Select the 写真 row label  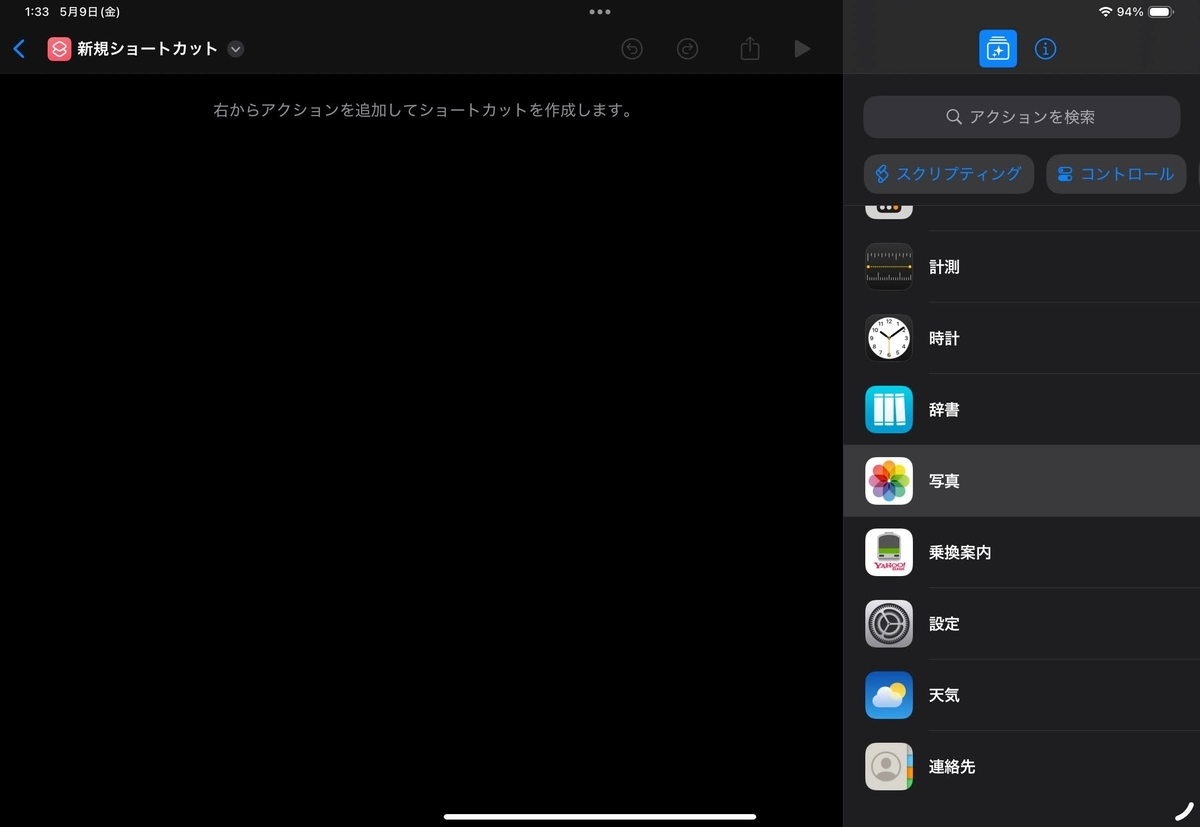coord(944,481)
